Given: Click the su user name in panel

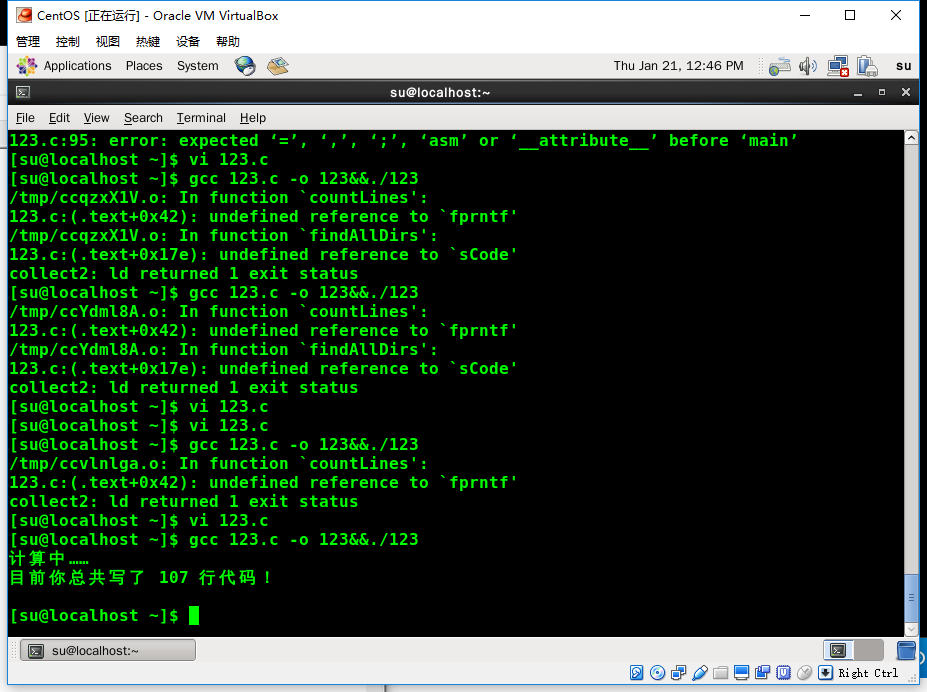Looking at the screenshot, I should [903, 66].
